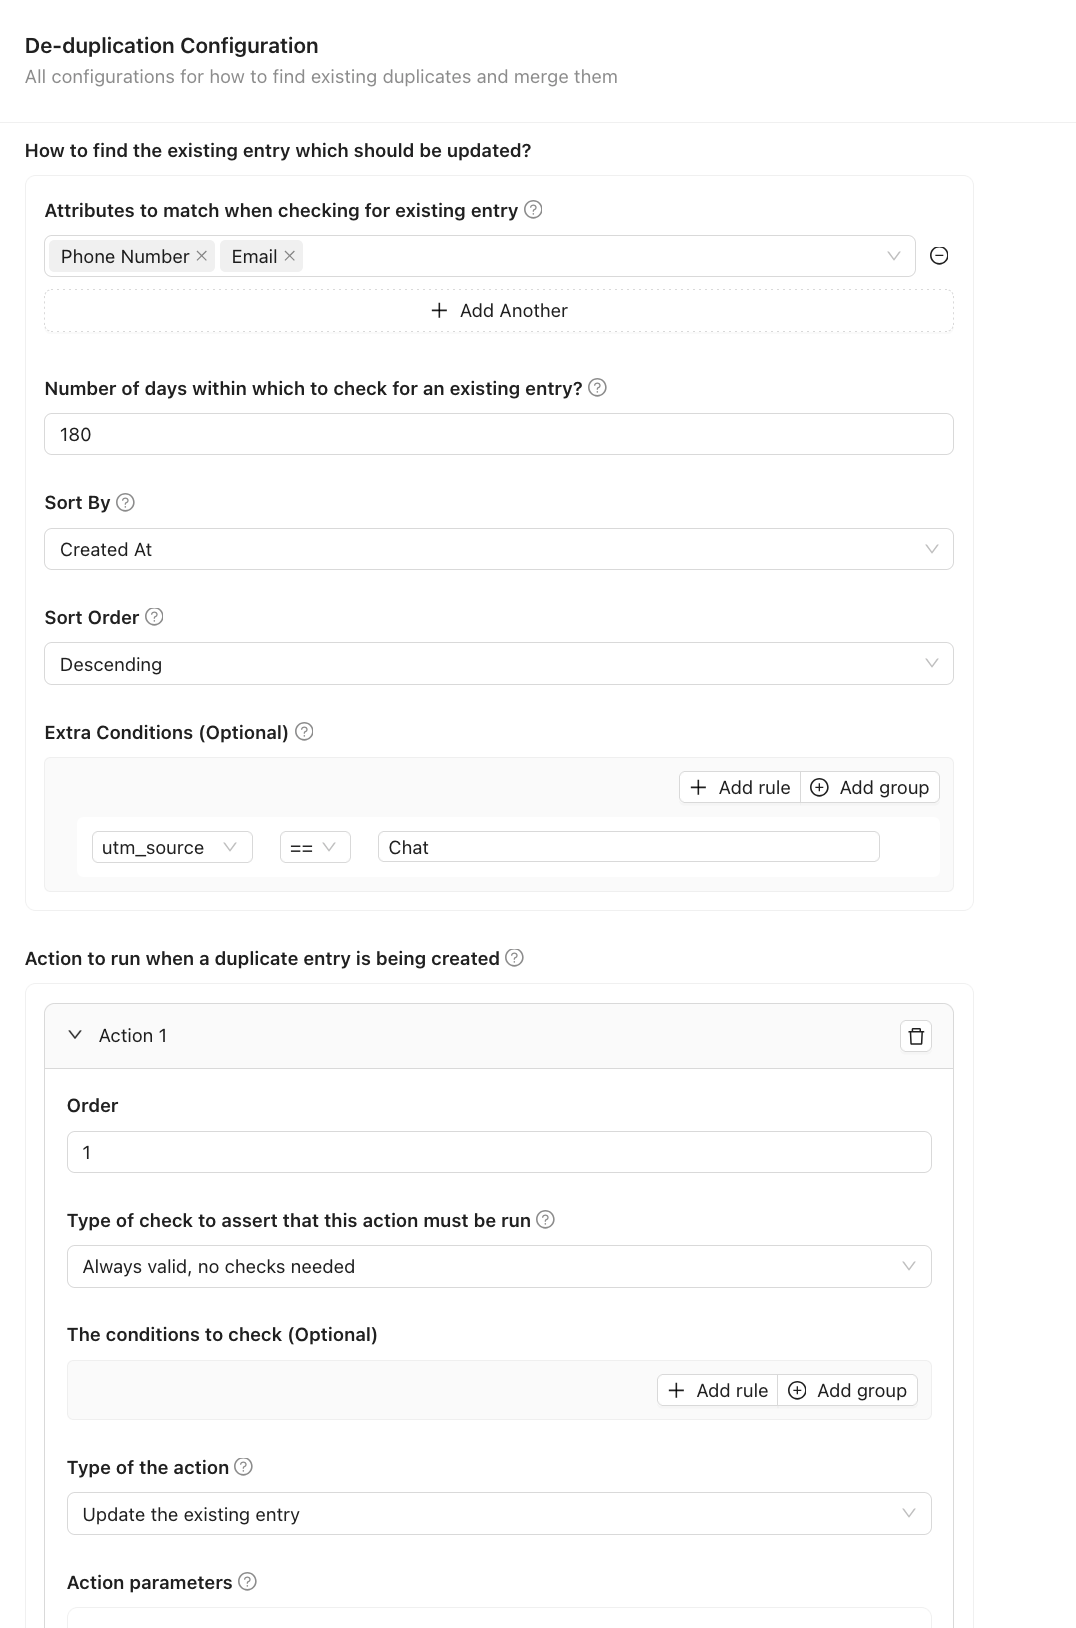The width and height of the screenshot is (1076, 1628).
Task: Open help for Type of check field
Action: [546, 1220]
